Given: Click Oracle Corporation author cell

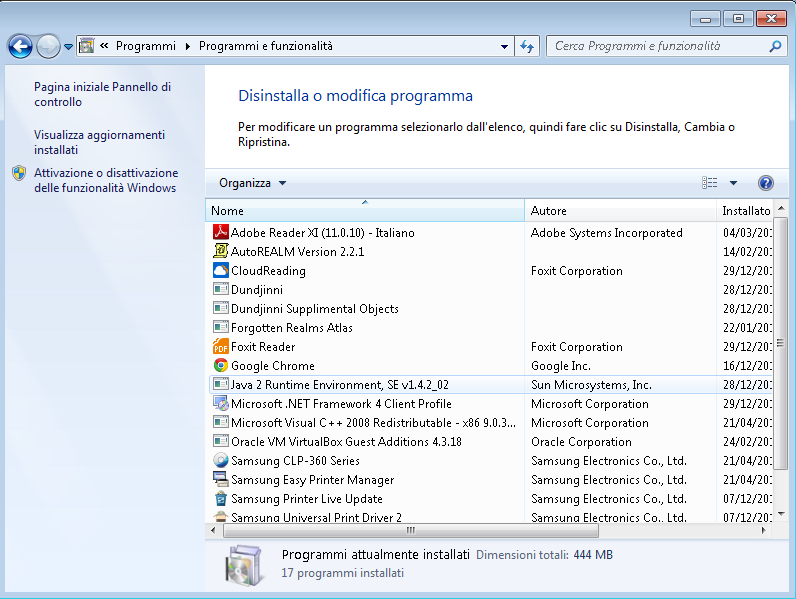Looking at the screenshot, I should [581, 442].
